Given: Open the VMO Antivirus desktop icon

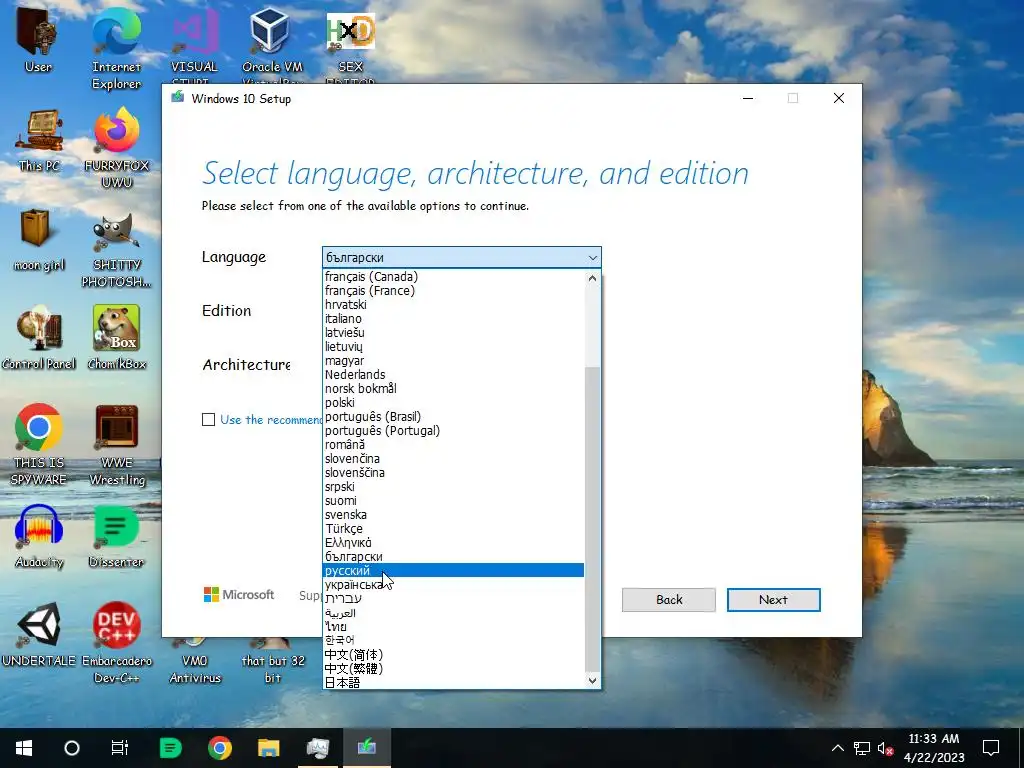Looking at the screenshot, I should [195, 661].
